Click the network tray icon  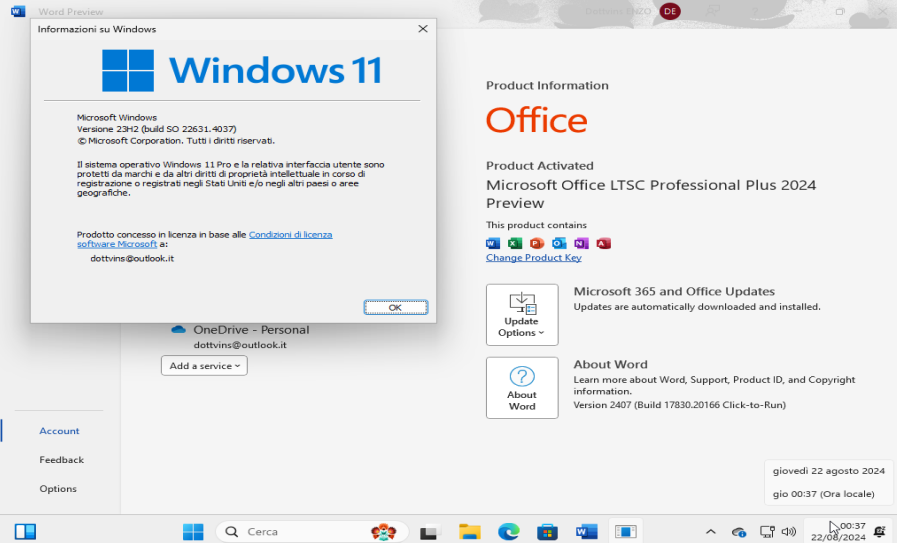(767, 532)
